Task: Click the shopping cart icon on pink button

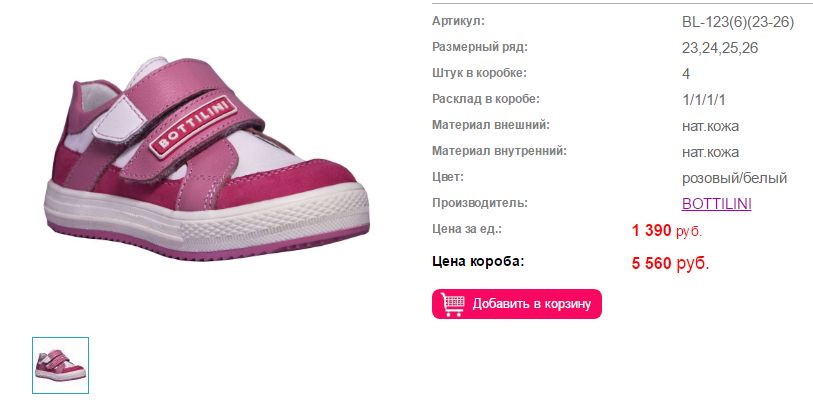Action: (453, 304)
